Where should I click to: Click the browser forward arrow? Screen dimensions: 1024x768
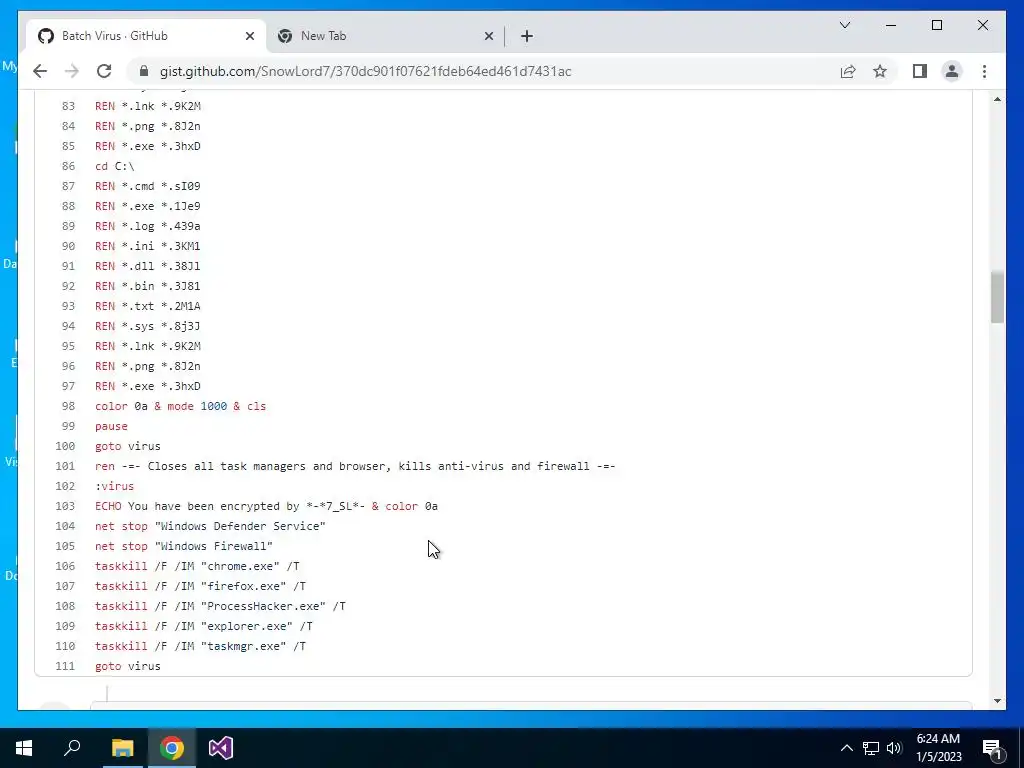tap(72, 71)
